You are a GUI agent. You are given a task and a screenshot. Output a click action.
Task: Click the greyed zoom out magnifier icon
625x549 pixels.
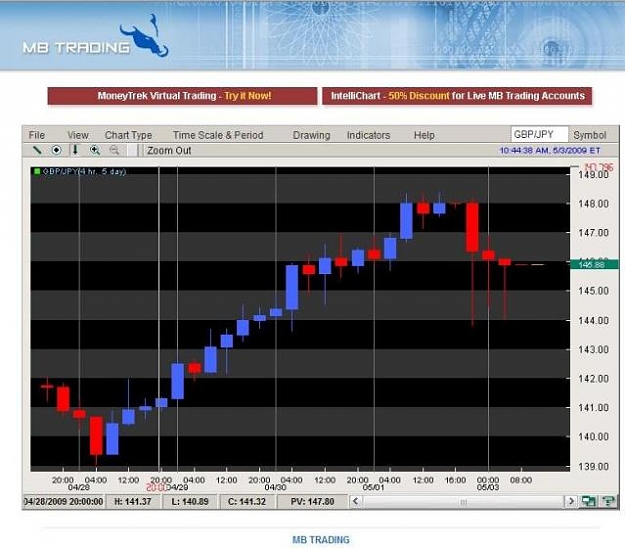[x=114, y=150]
